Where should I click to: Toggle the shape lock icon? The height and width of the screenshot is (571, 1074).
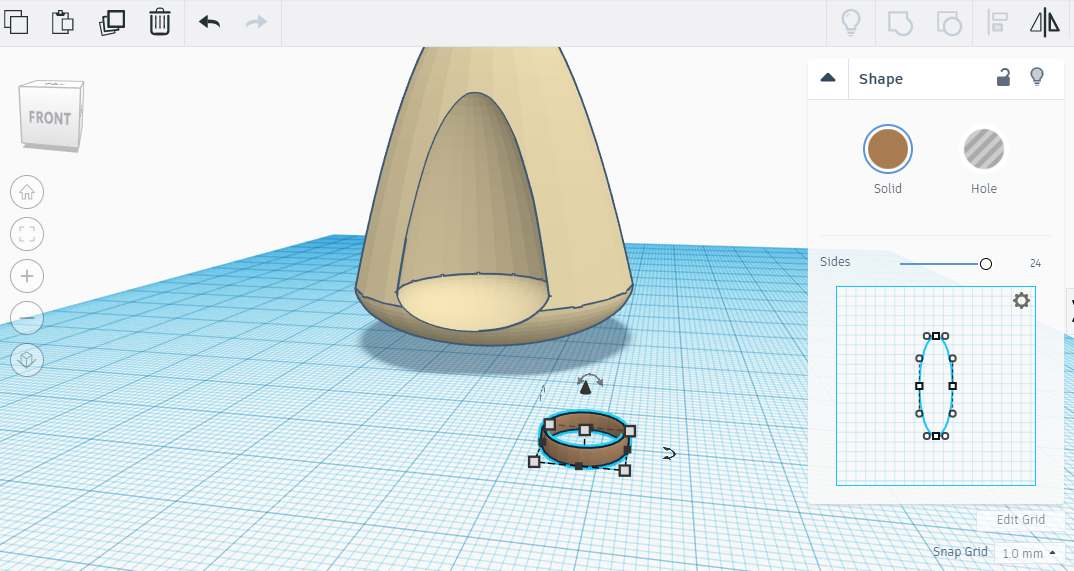tap(1003, 77)
